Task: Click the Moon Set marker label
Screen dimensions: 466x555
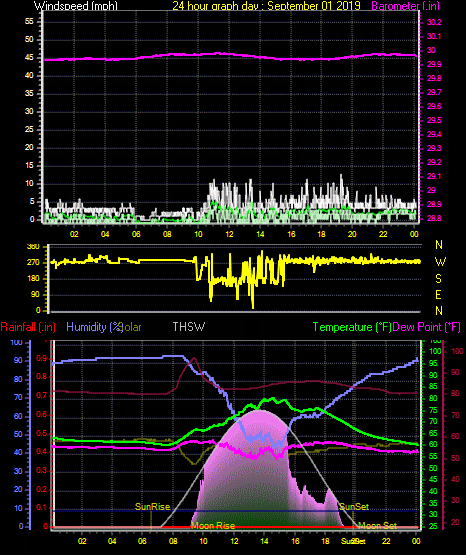Action: click(377, 526)
